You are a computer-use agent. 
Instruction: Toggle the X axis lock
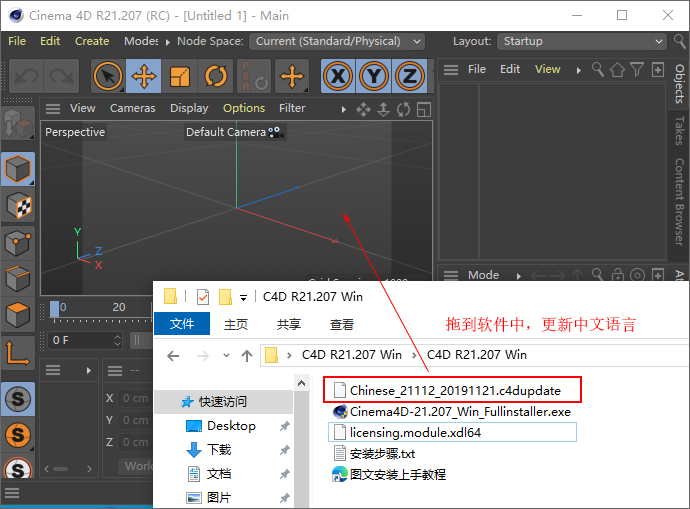click(x=338, y=77)
